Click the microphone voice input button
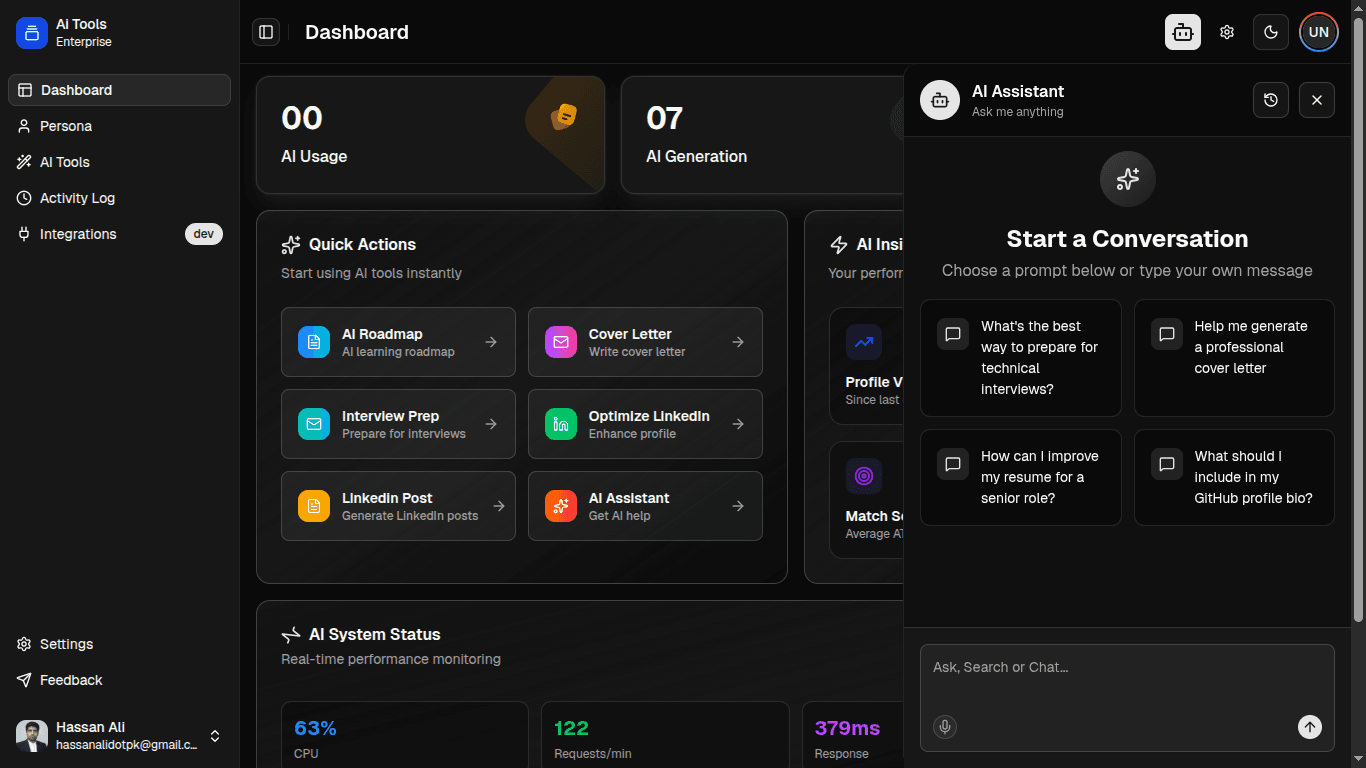 point(945,727)
